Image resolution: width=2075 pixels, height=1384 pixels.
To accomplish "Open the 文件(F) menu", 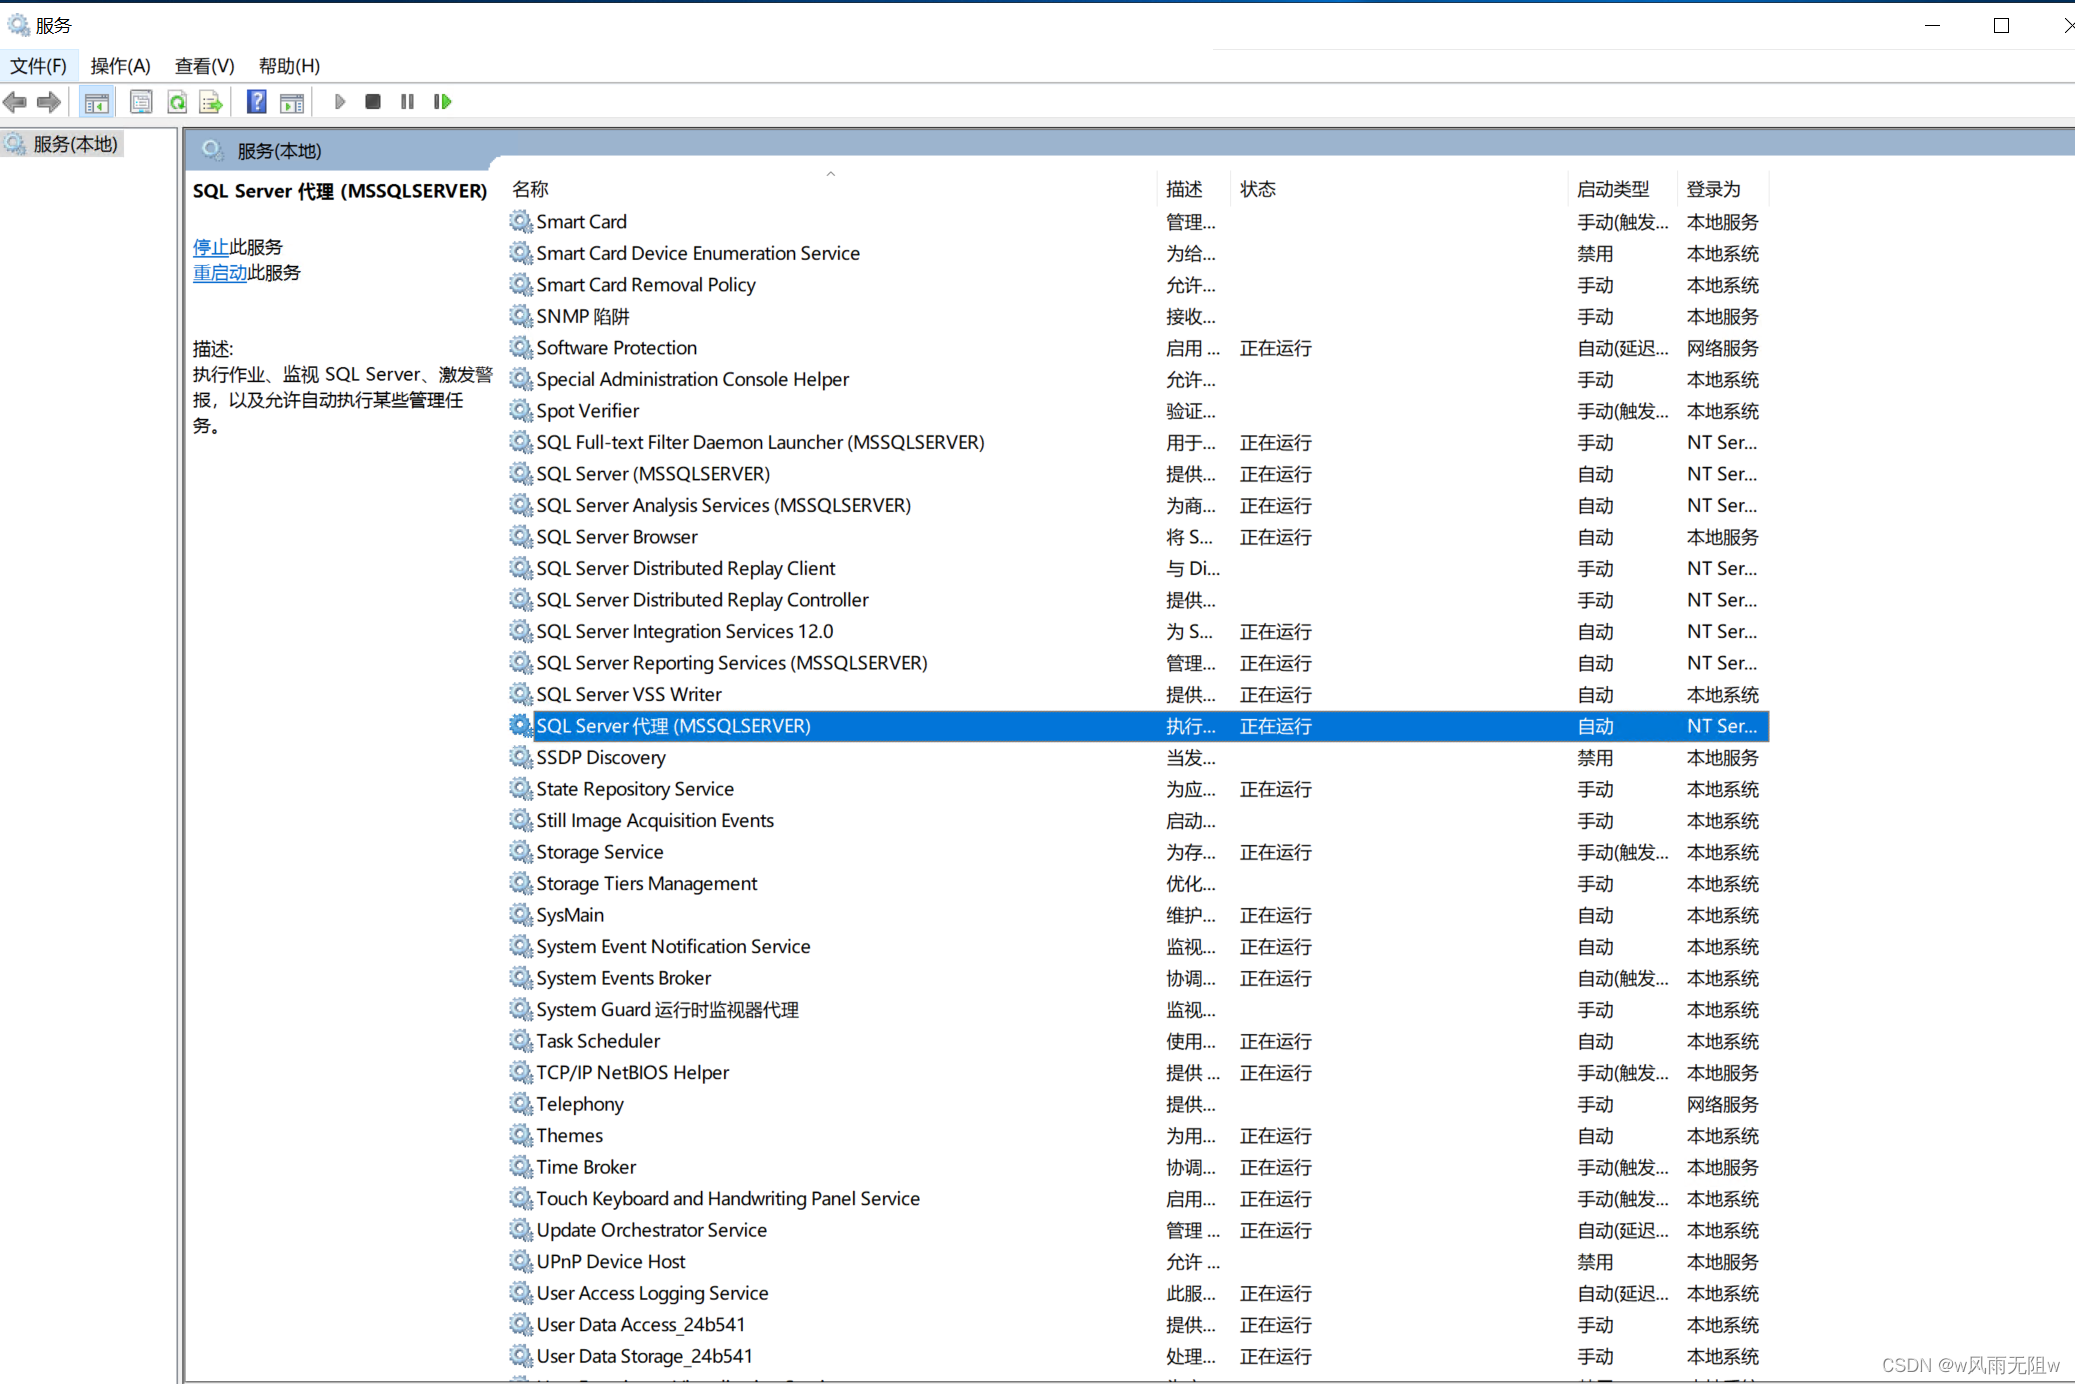I will click(38, 66).
